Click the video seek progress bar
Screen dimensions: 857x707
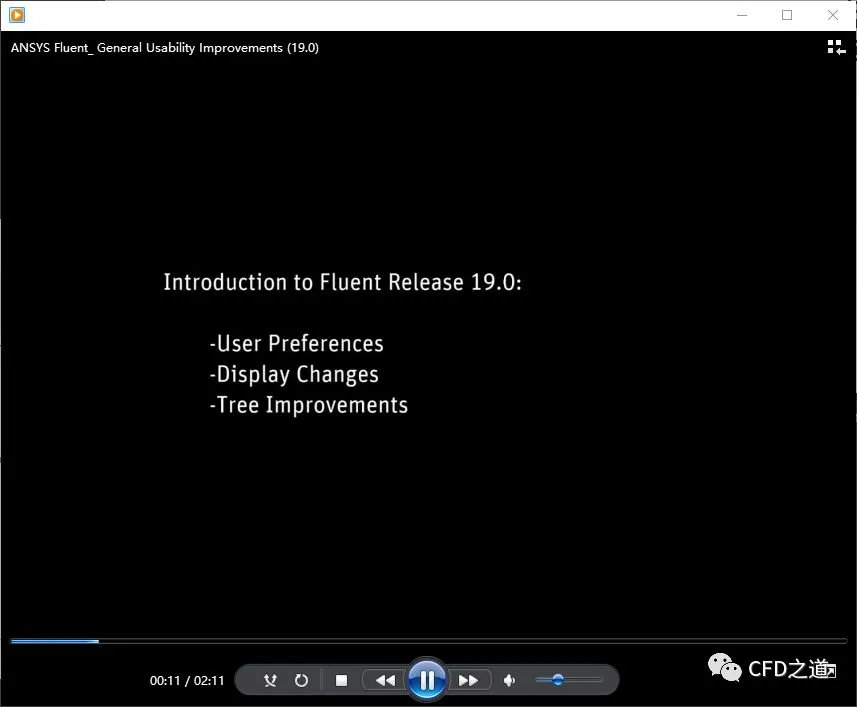coord(428,641)
